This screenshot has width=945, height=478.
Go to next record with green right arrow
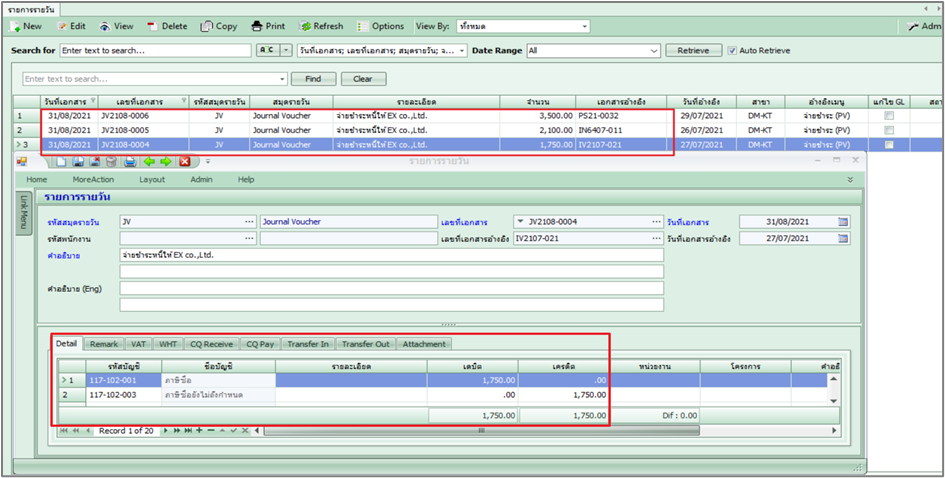coord(166,161)
